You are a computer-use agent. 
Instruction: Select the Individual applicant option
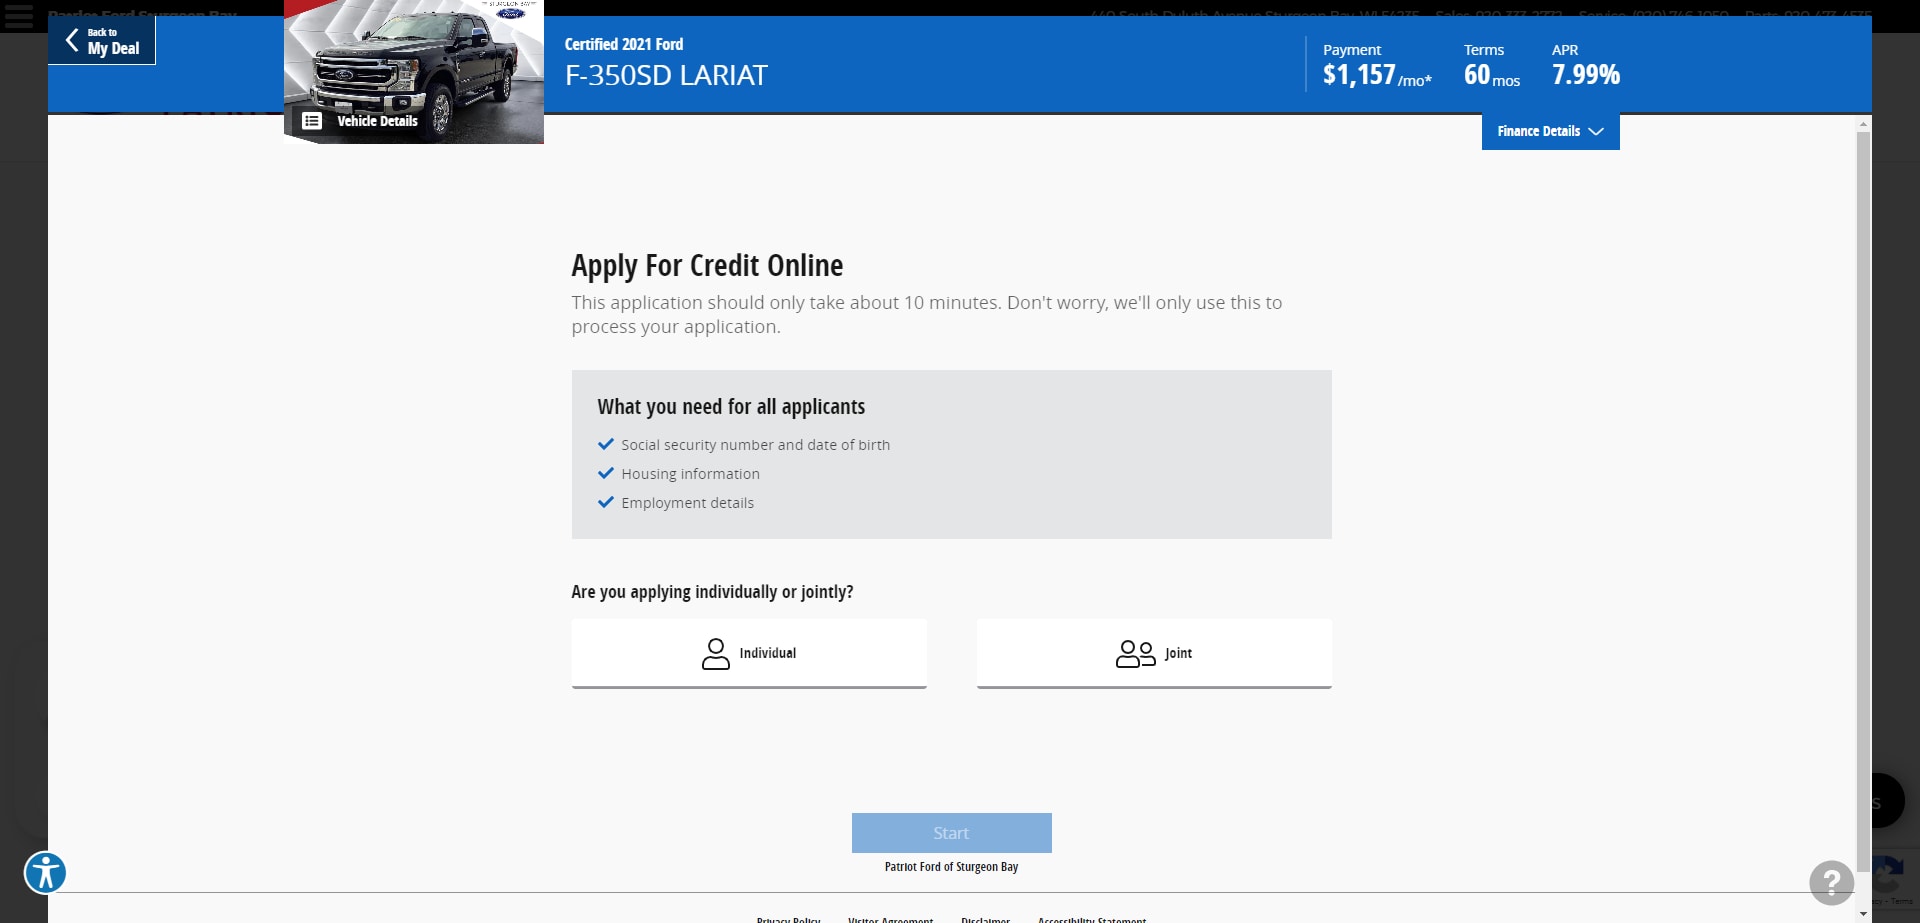[x=749, y=653]
